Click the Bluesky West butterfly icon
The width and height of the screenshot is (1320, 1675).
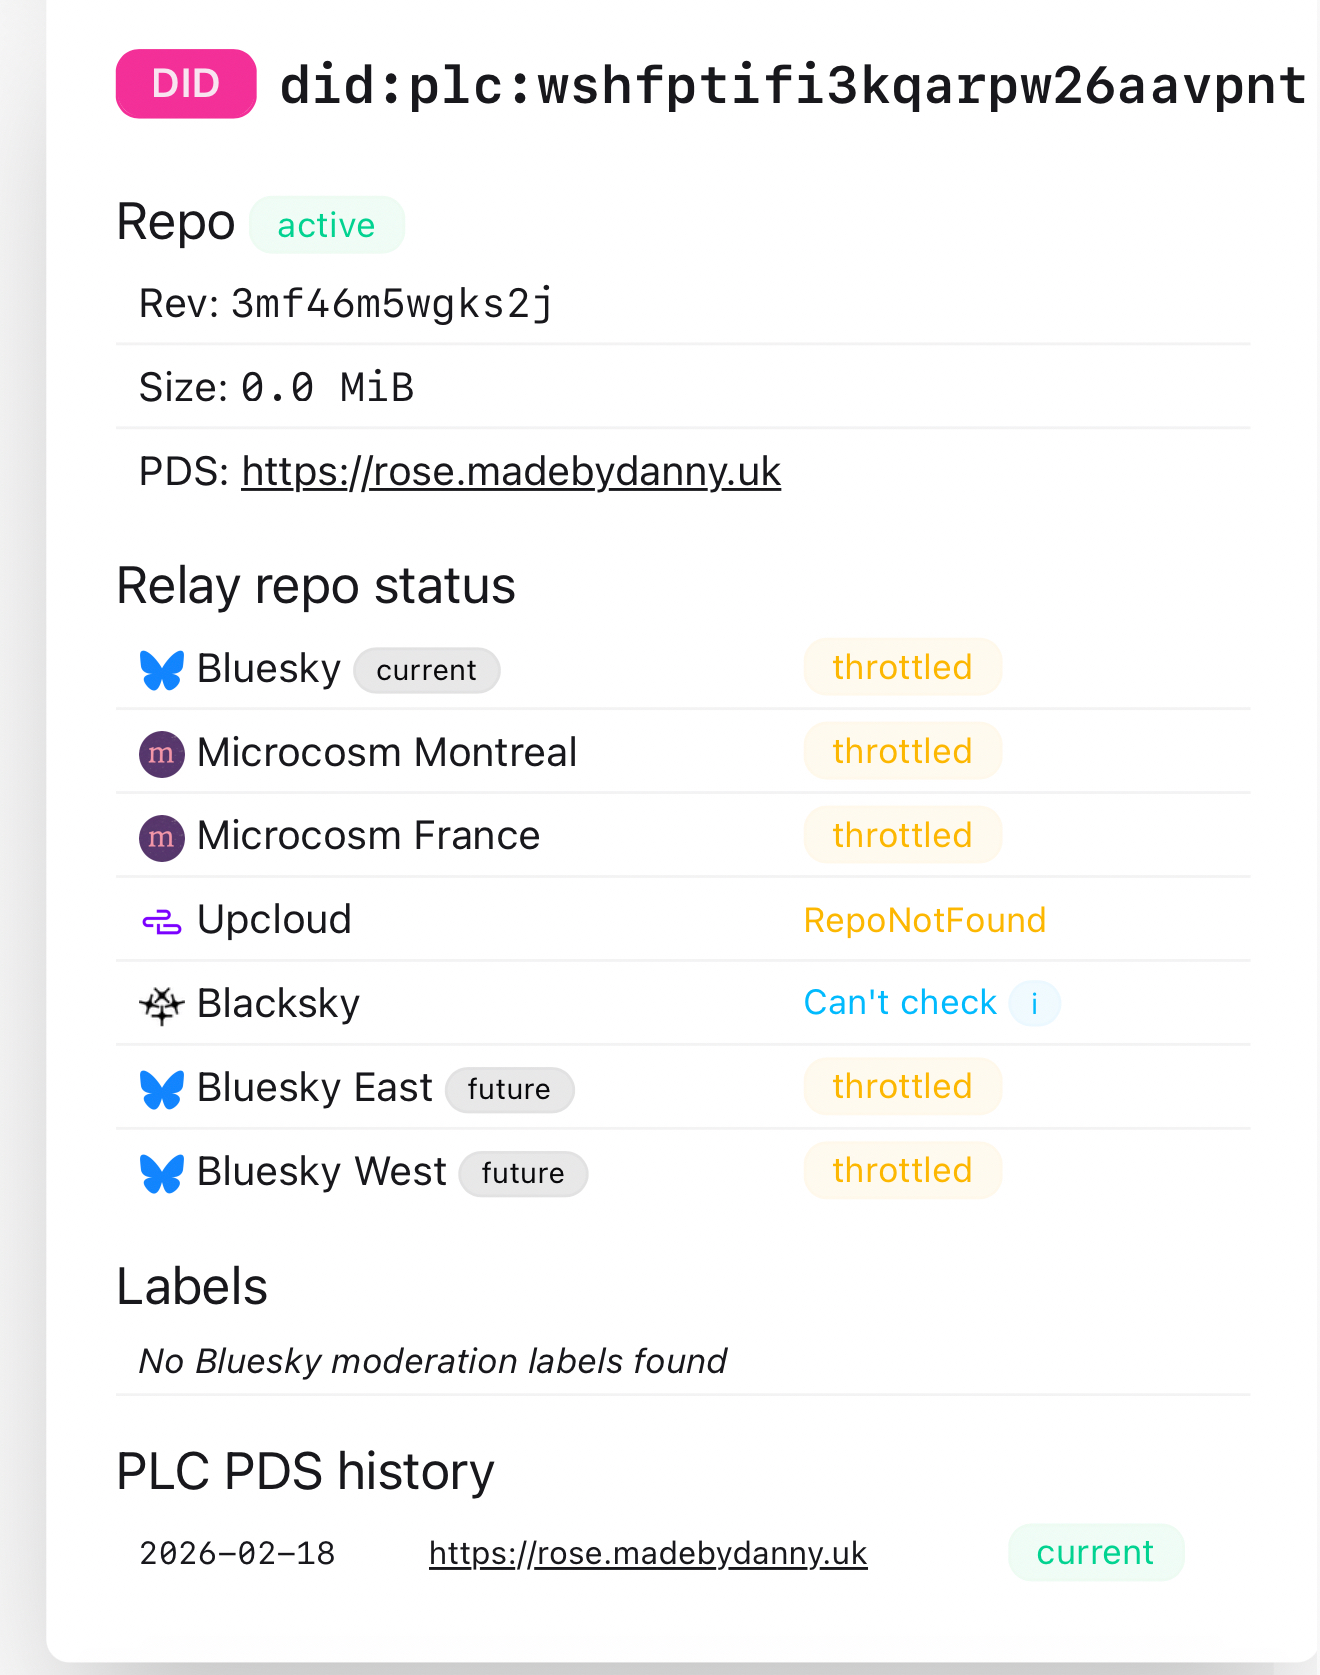tap(161, 1173)
